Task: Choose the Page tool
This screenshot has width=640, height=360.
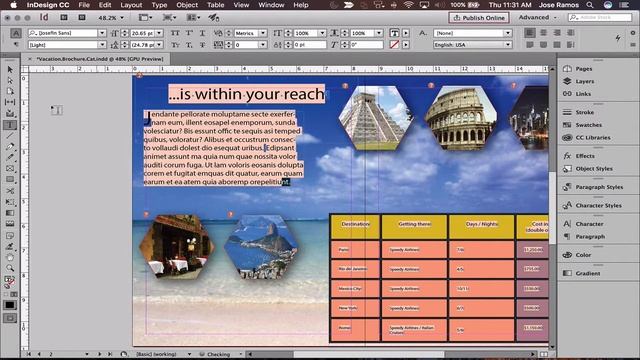Action: [10, 91]
